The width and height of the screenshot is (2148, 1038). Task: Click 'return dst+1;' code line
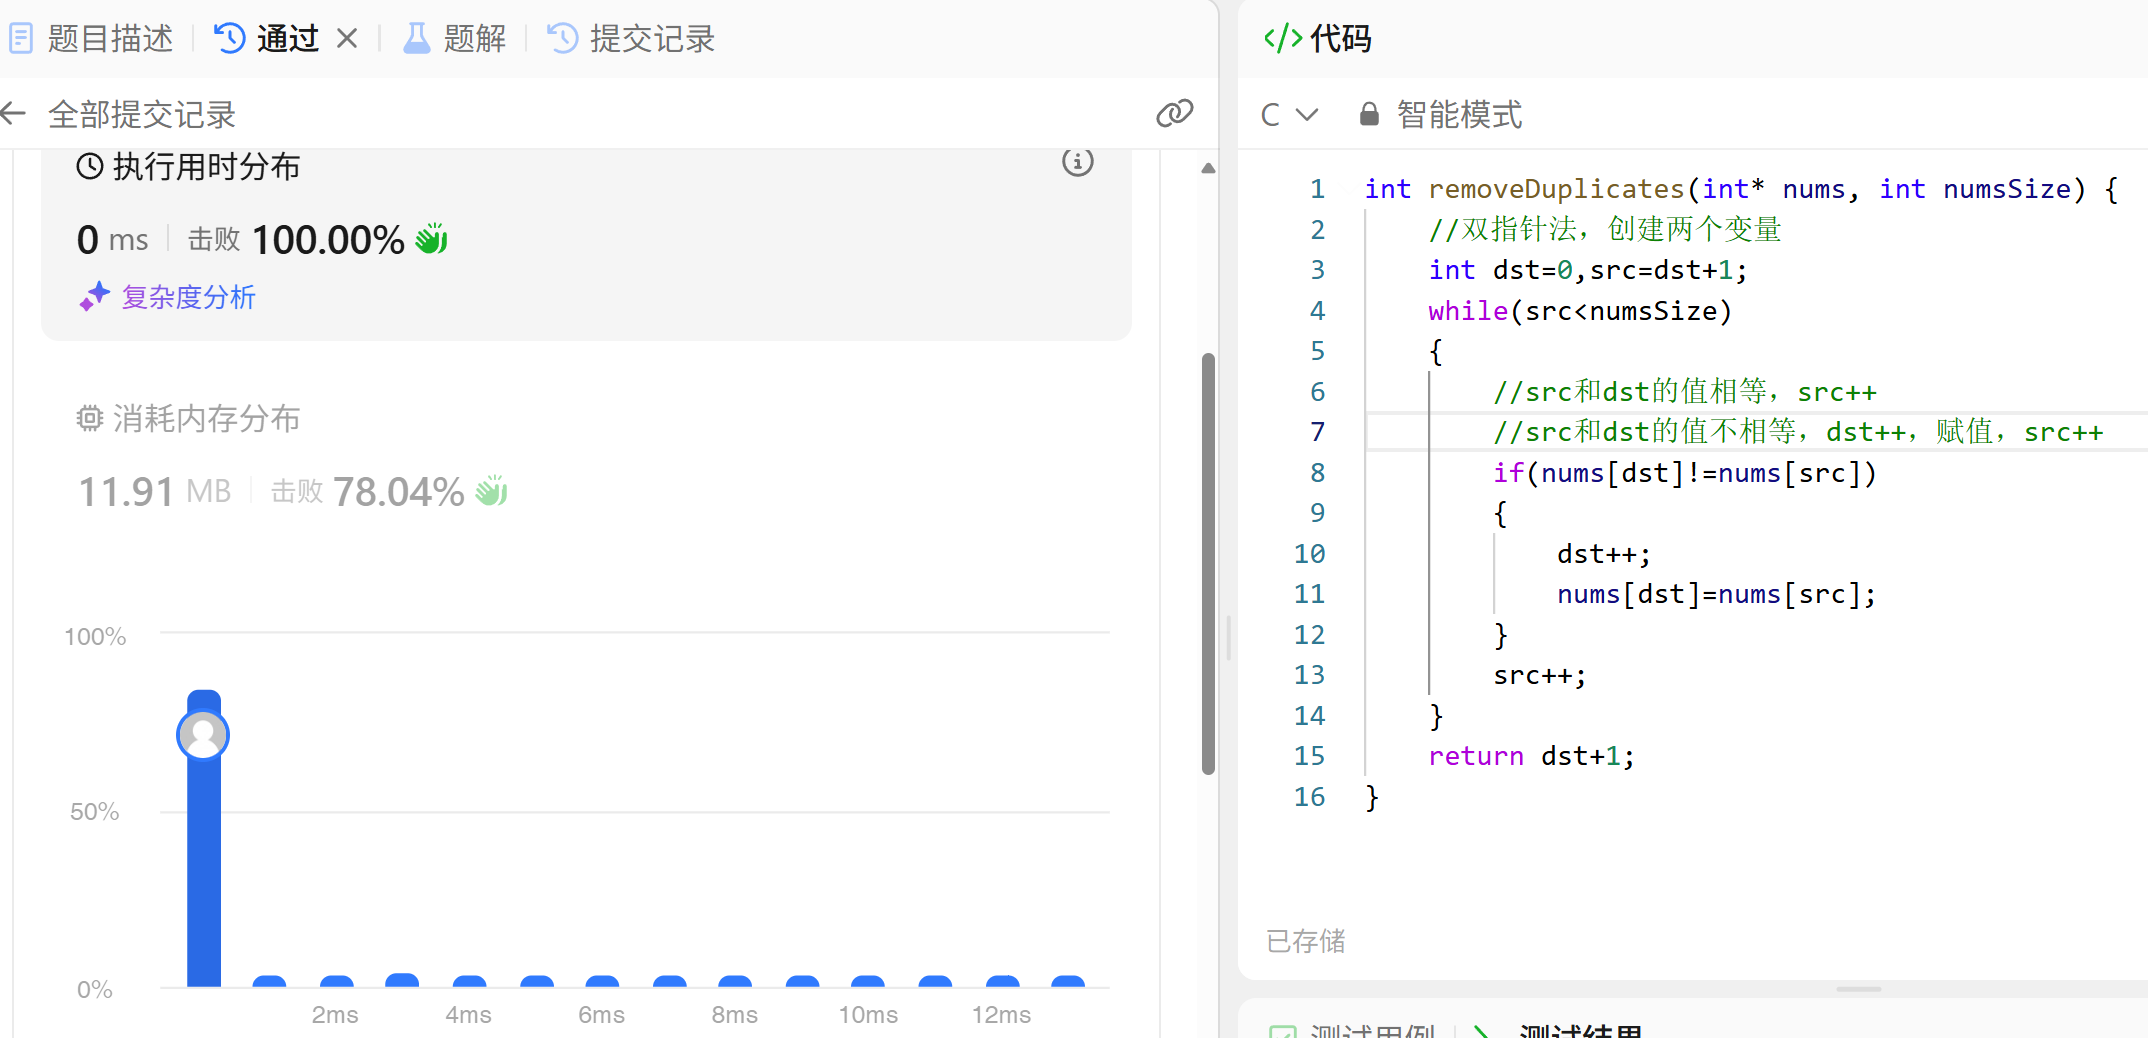tap(1531, 756)
